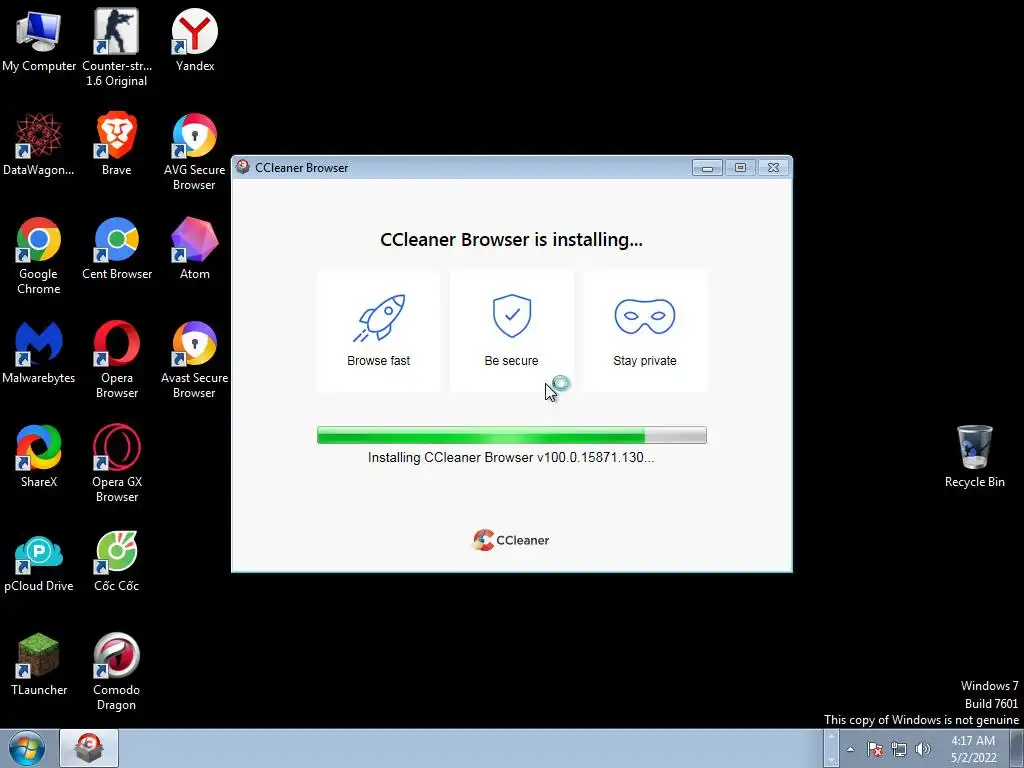The width and height of the screenshot is (1024, 768).
Task: Click the installation progress bar
Action: [x=511, y=435]
